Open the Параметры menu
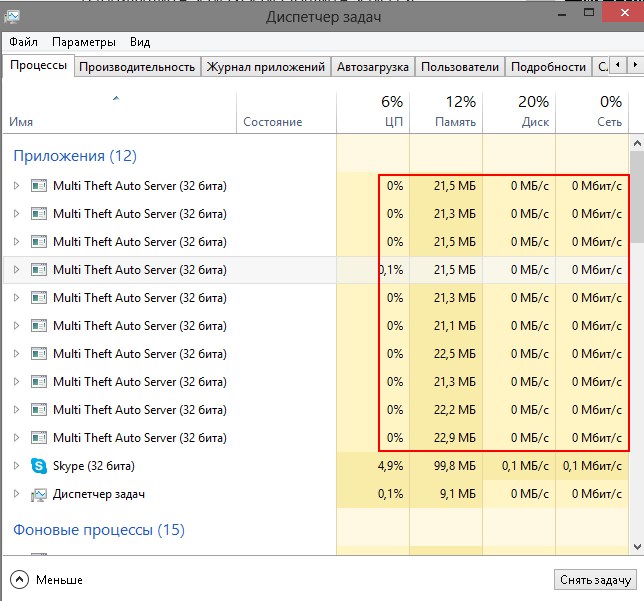The image size is (644, 601). point(84,42)
